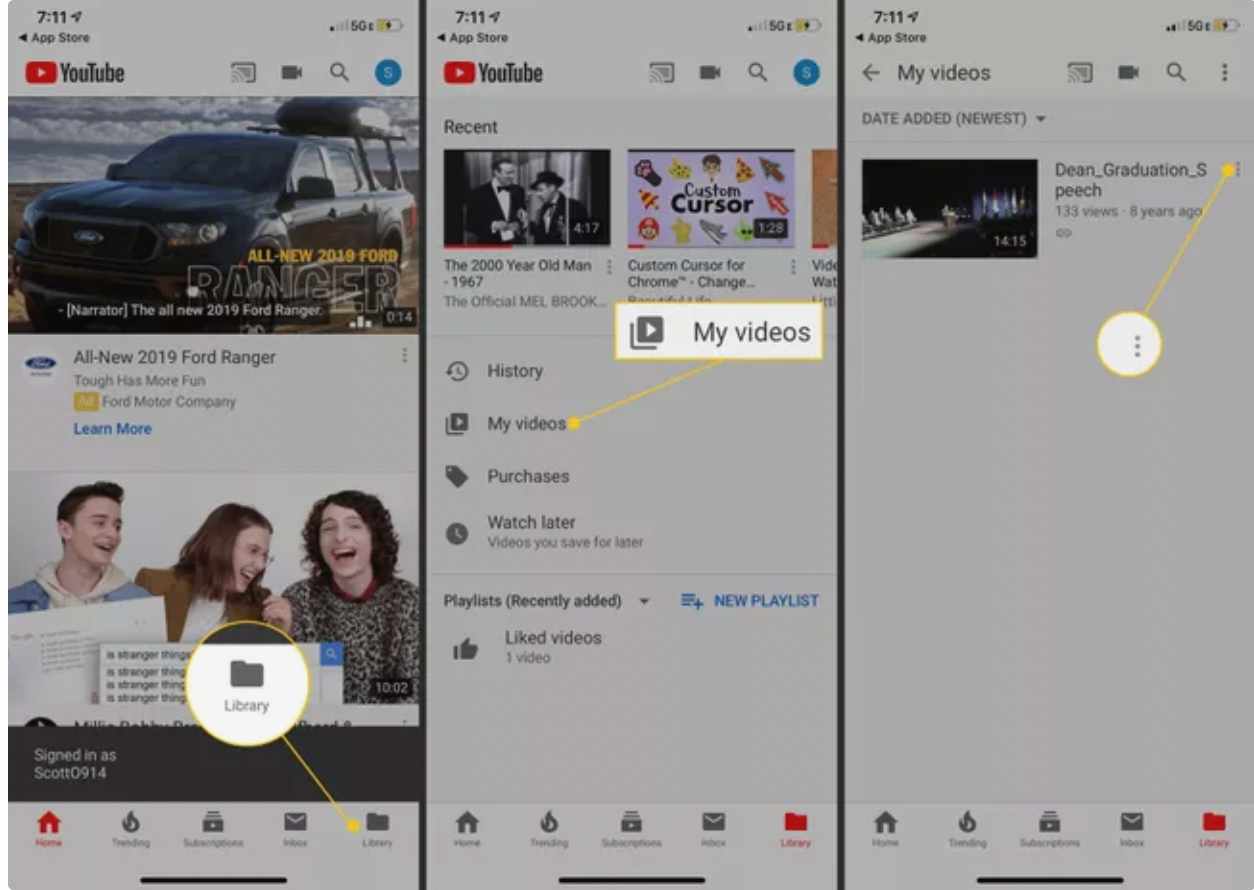The height and width of the screenshot is (890, 1254).
Task: Tap the YouTube logo in the first phone
Action: (x=75, y=72)
